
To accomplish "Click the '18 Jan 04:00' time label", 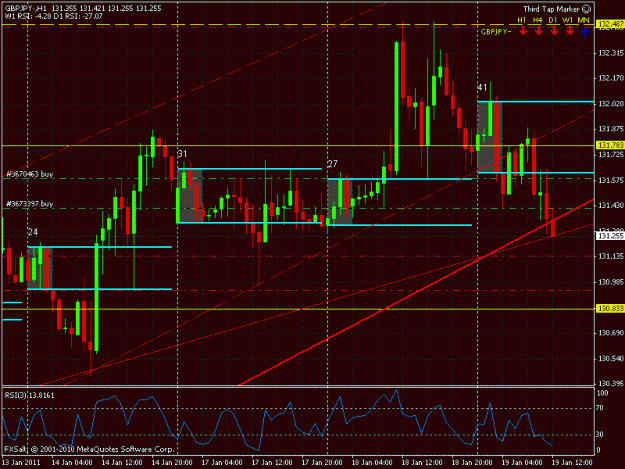I will [x=372, y=463].
